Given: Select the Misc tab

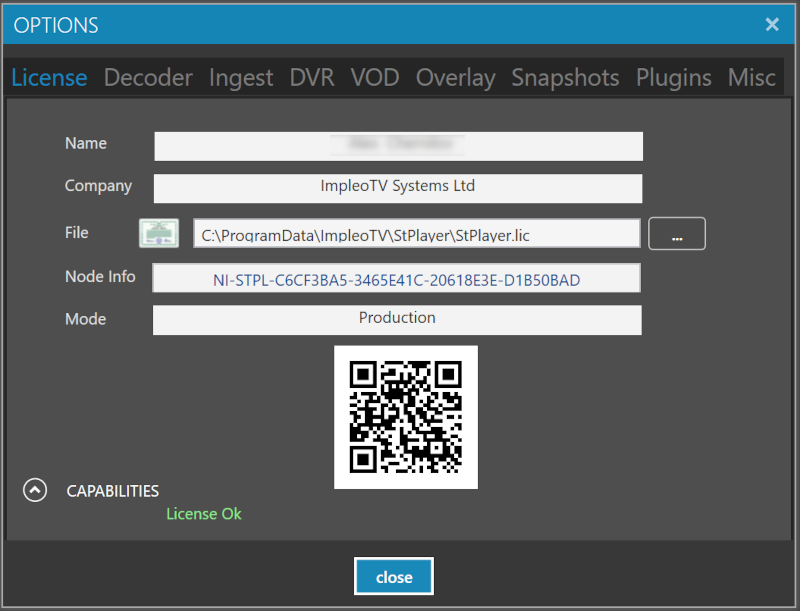Looking at the screenshot, I should pyautogui.click(x=752, y=77).
